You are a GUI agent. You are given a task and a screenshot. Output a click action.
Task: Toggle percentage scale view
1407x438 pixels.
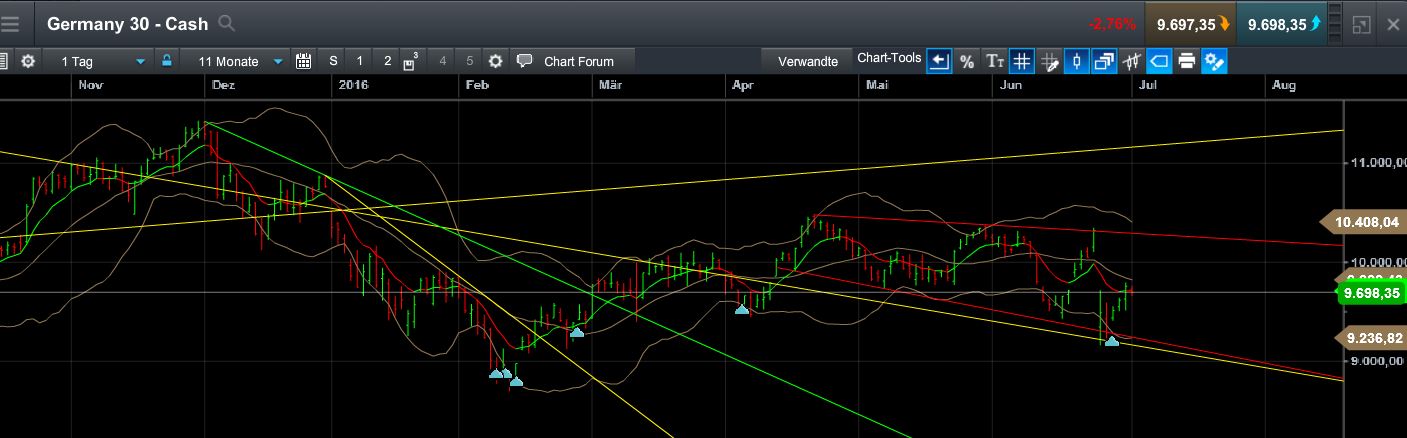point(967,61)
